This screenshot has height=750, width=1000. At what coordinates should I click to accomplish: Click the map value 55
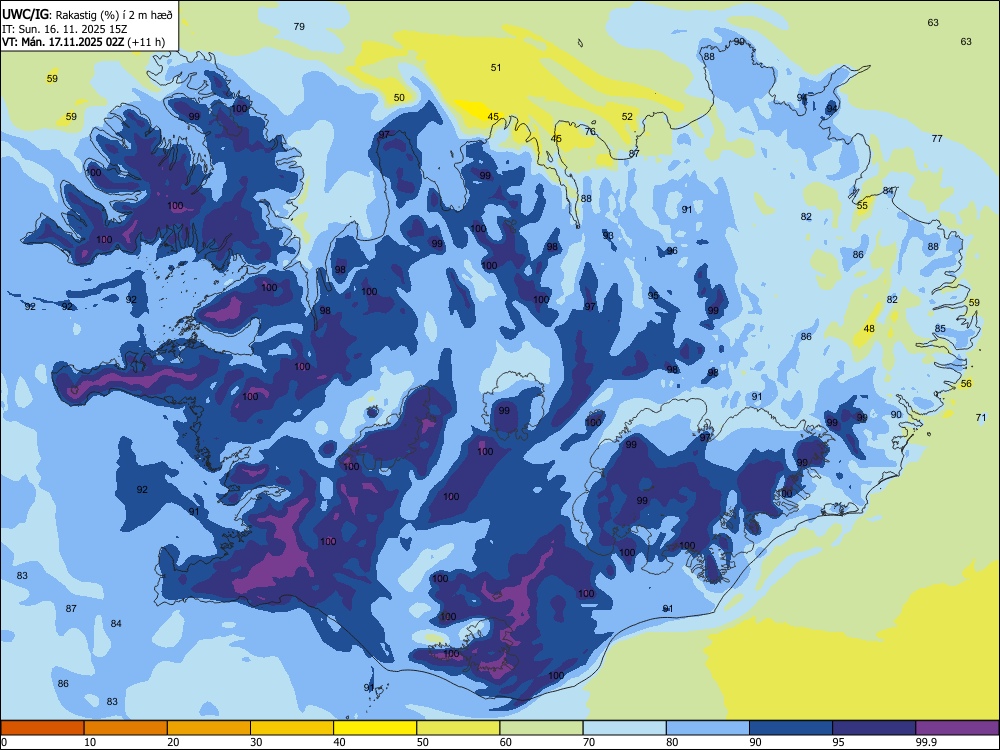click(862, 205)
